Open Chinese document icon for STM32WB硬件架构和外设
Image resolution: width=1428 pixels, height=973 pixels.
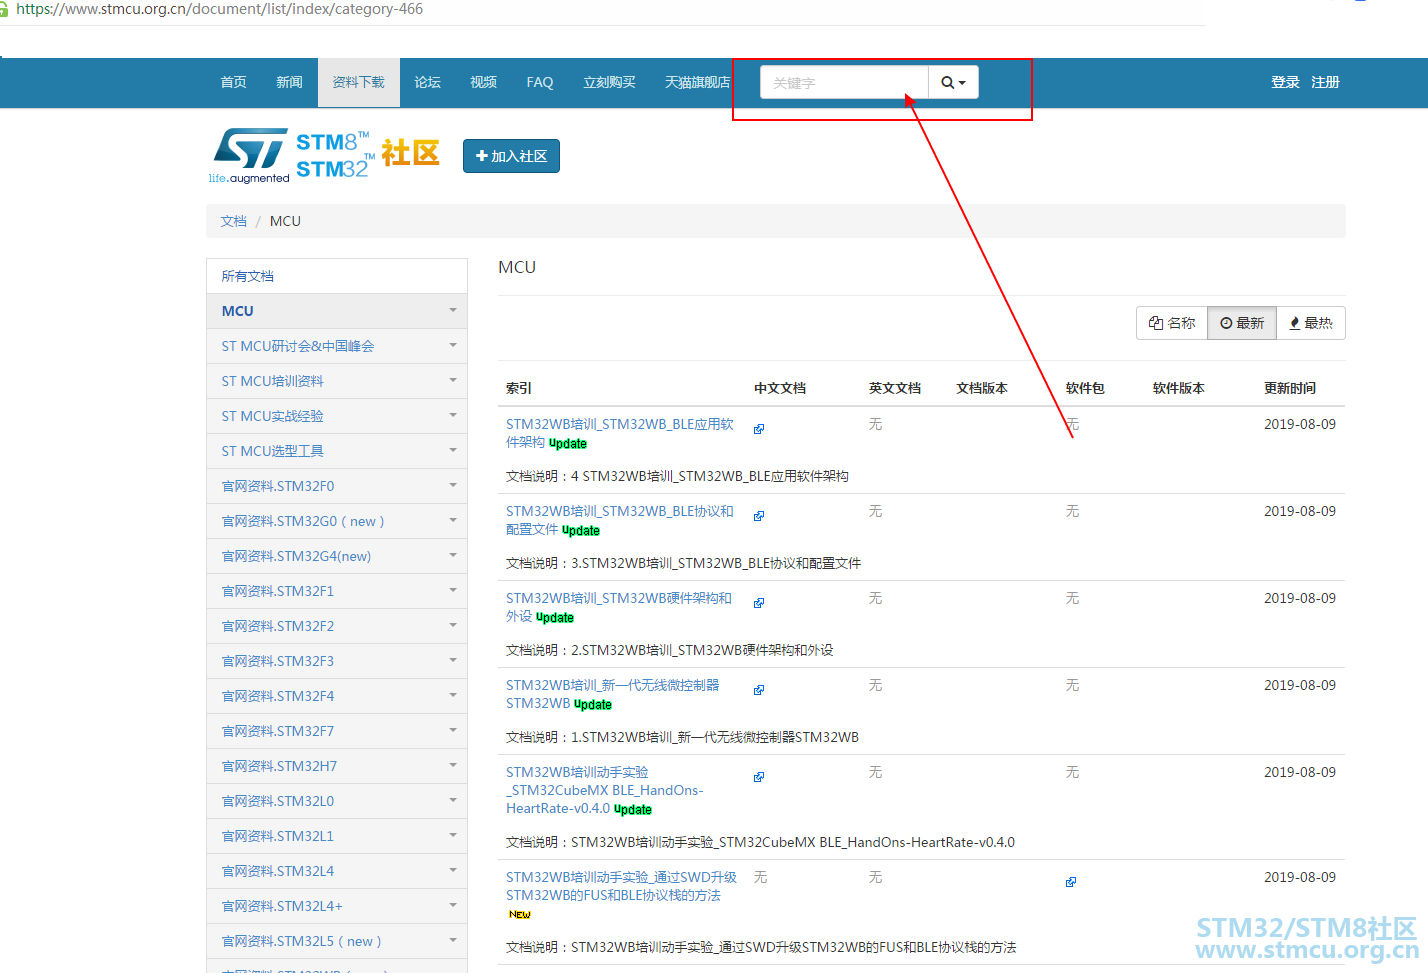(x=759, y=603)
